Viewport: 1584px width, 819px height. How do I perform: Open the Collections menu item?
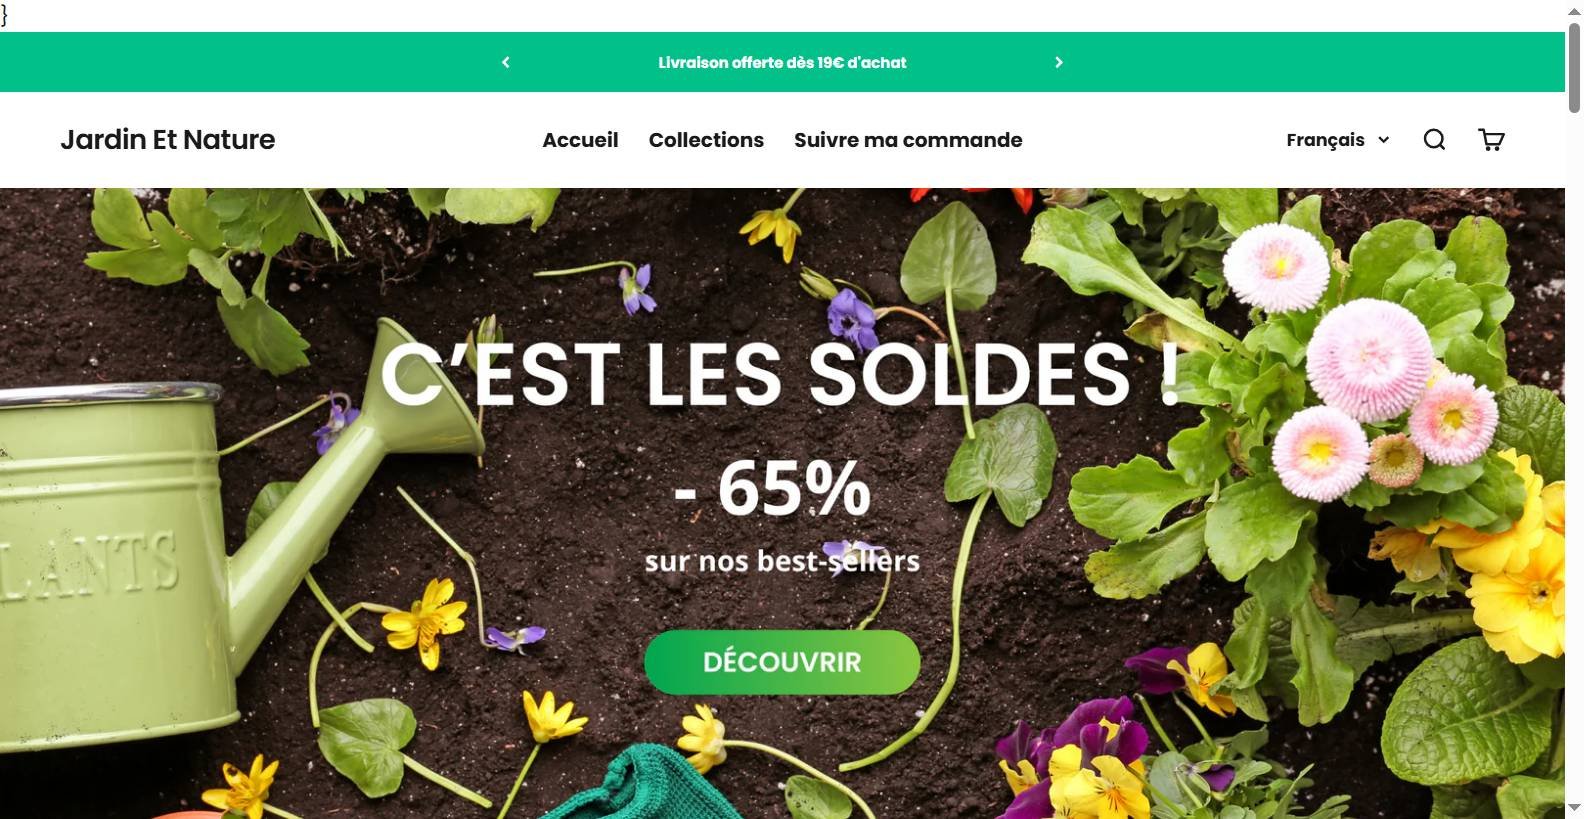706,140
